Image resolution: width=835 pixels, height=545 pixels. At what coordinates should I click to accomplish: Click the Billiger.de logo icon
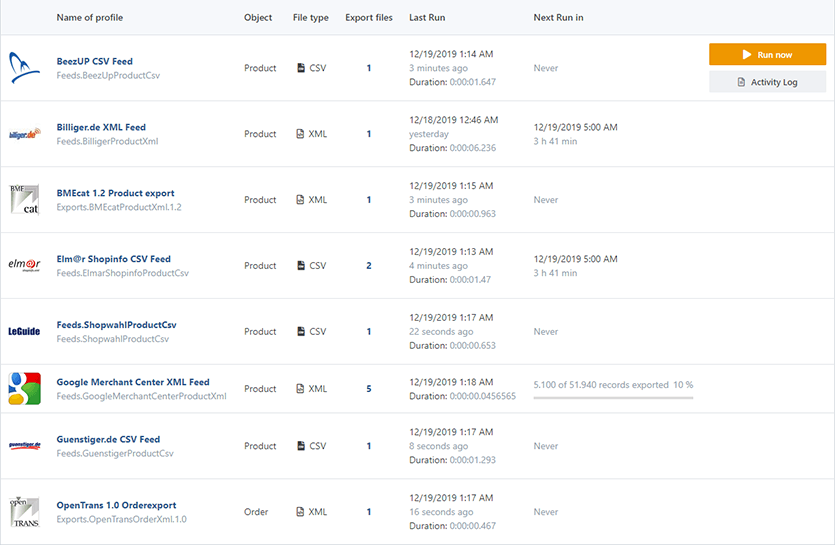click(24, 134)
